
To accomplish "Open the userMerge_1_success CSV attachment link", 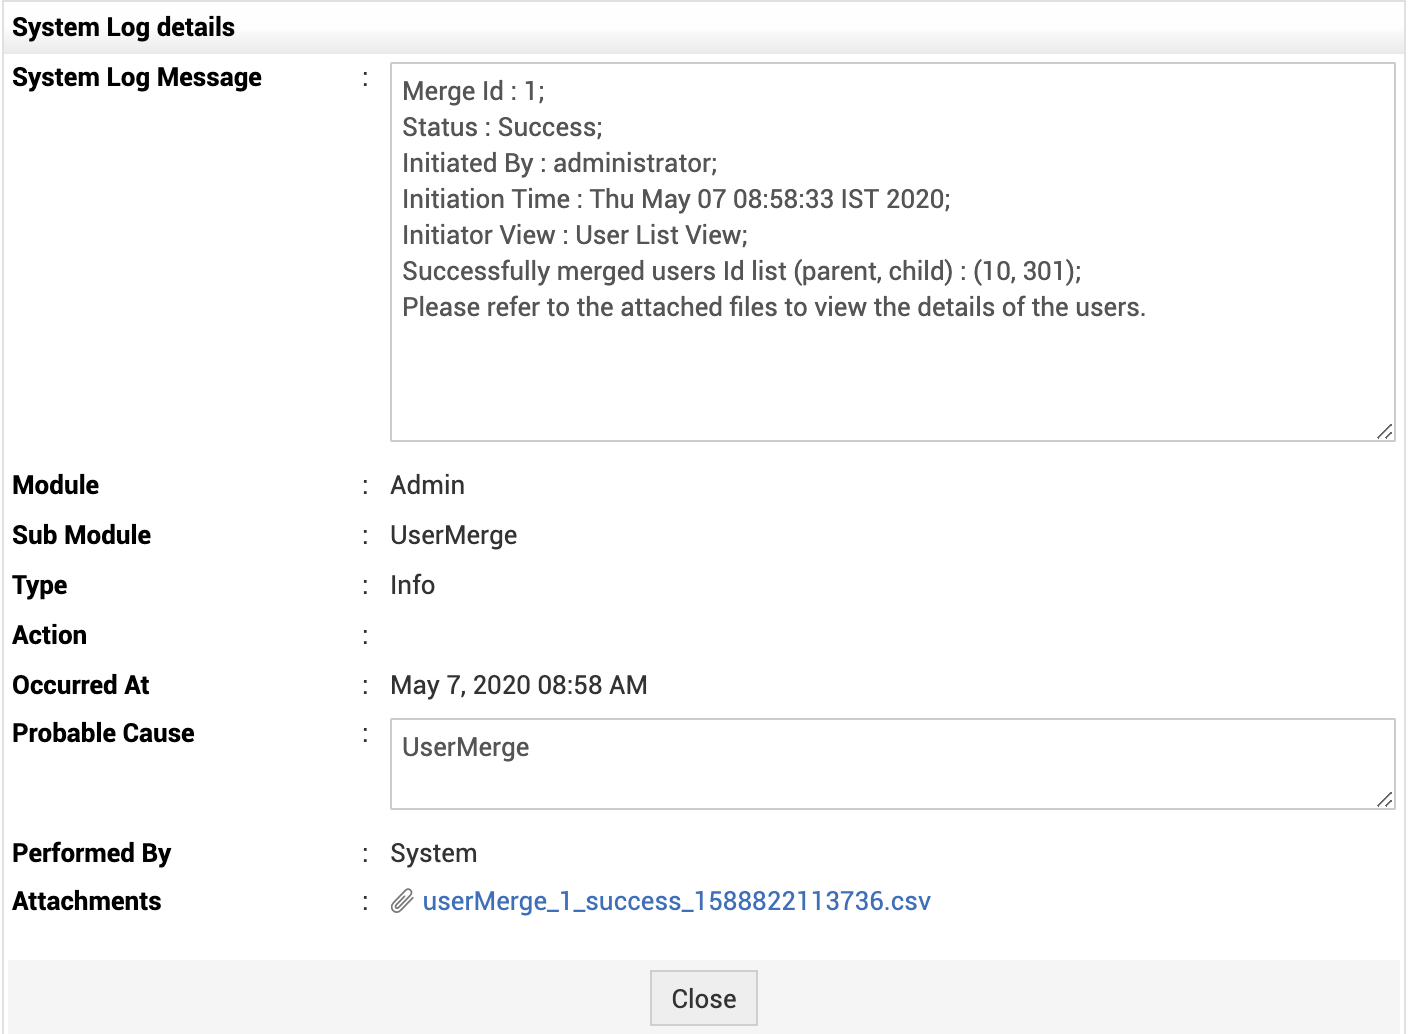I will point(676,901).
